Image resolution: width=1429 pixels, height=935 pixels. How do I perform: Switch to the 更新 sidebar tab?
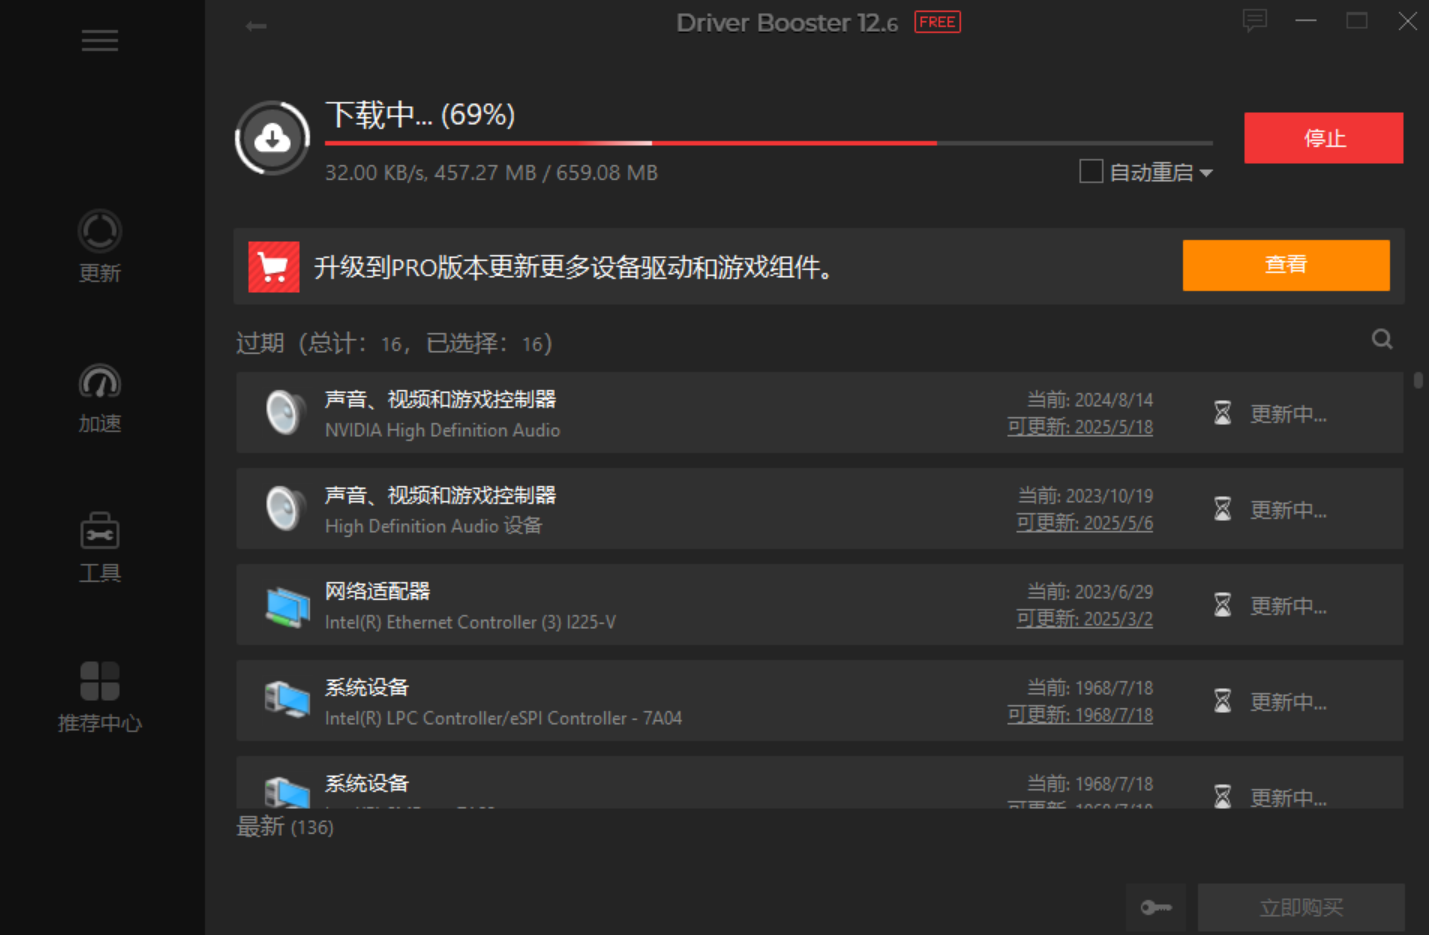pyautogui.click(x=100, y=247)
